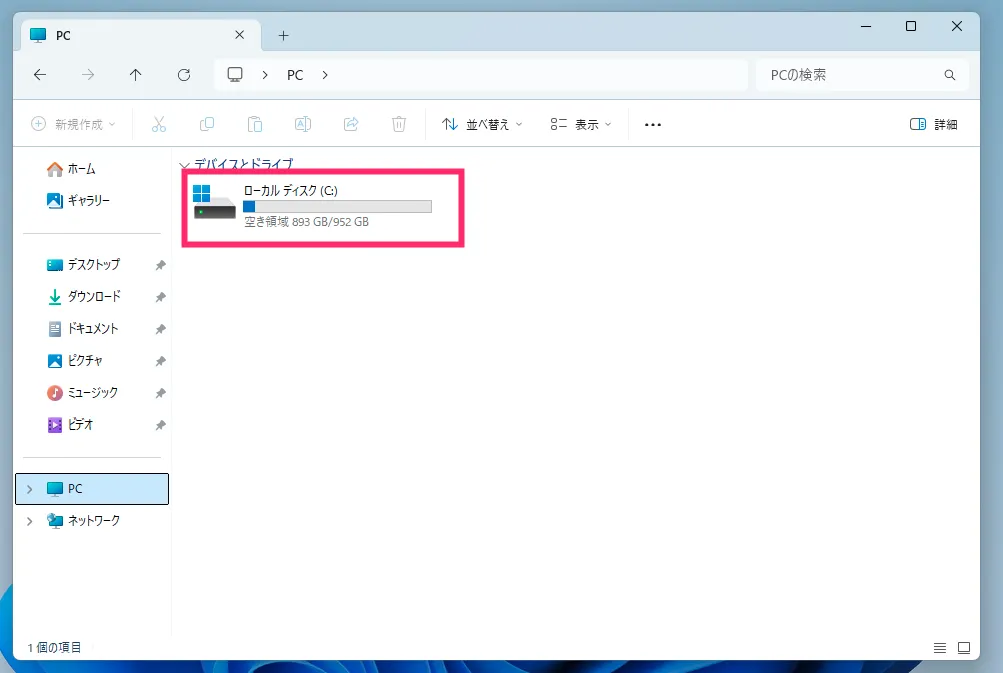Click the PC breadcrumb in address bar
Image resolution: width=1003 pixels, height=673 pixels.
click(295, 75)
